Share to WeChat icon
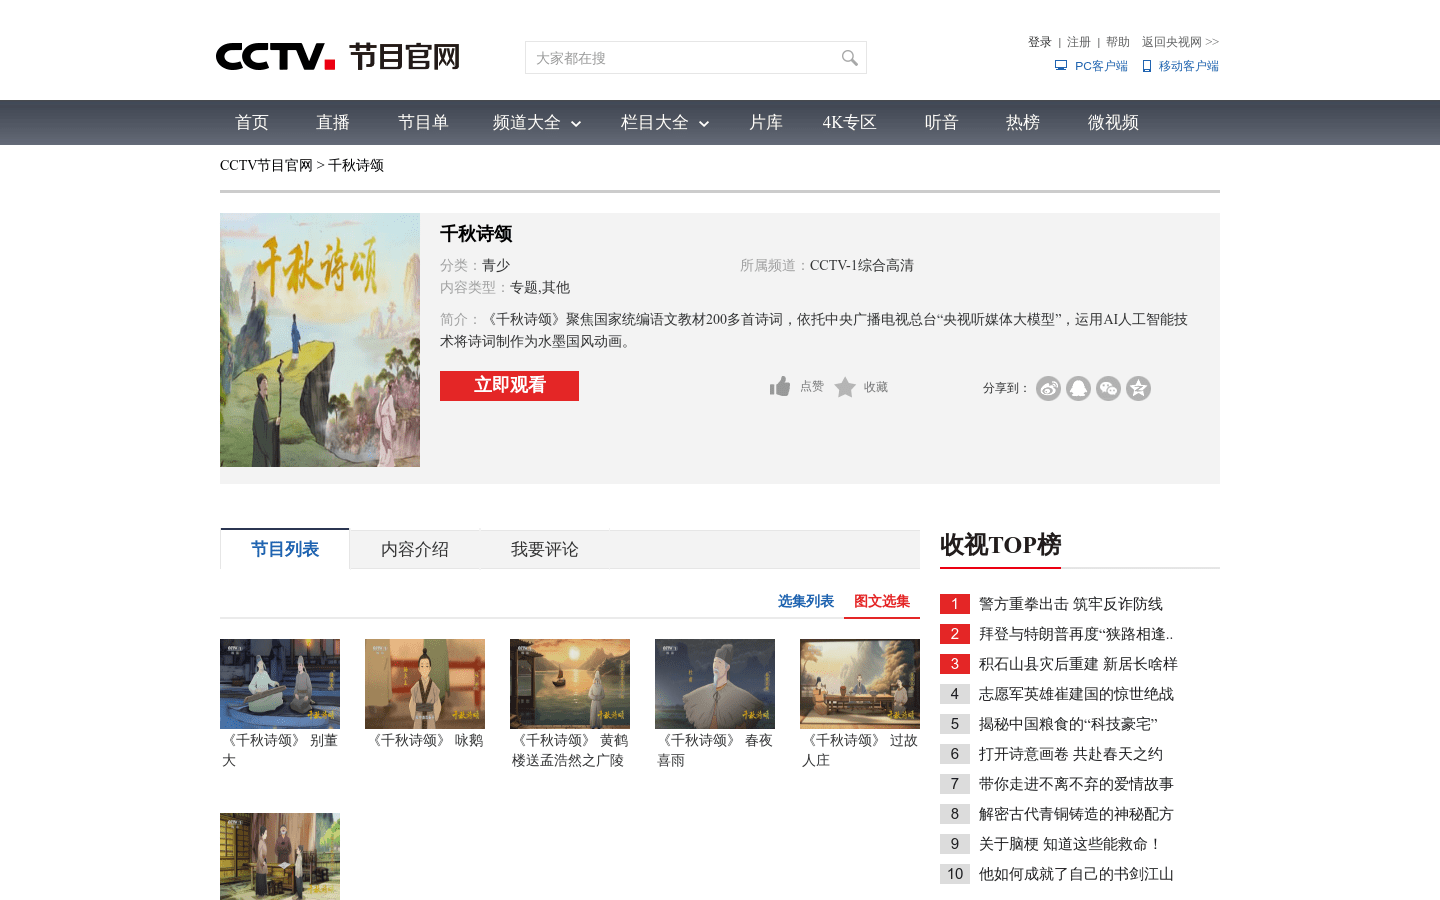This screenshot has height=900, width=1440. pos(1108,388)
